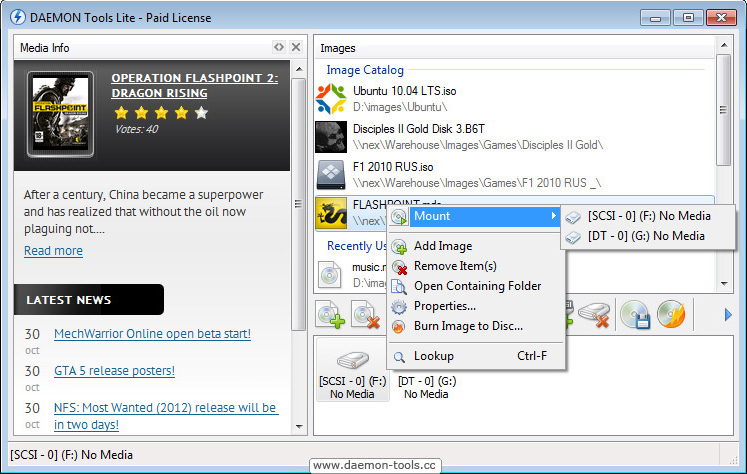Show more toolbar buttons with blue arrow

[727, 315]
